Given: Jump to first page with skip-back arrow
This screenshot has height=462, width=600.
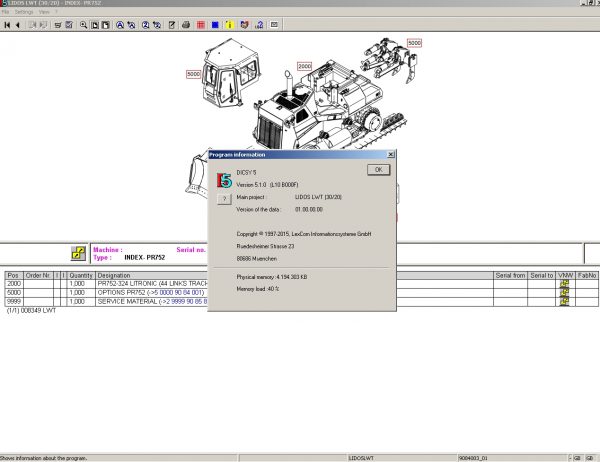Looking at the screenshot, I should point(7,25).
